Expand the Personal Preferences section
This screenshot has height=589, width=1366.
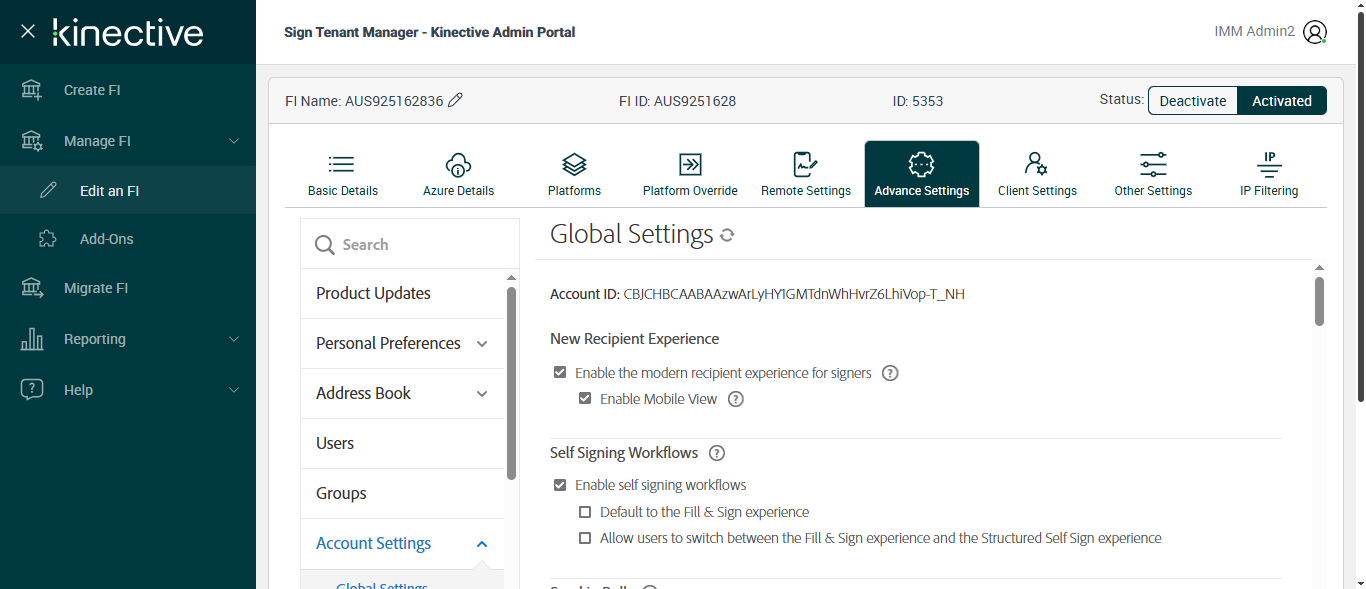point(482,344)
